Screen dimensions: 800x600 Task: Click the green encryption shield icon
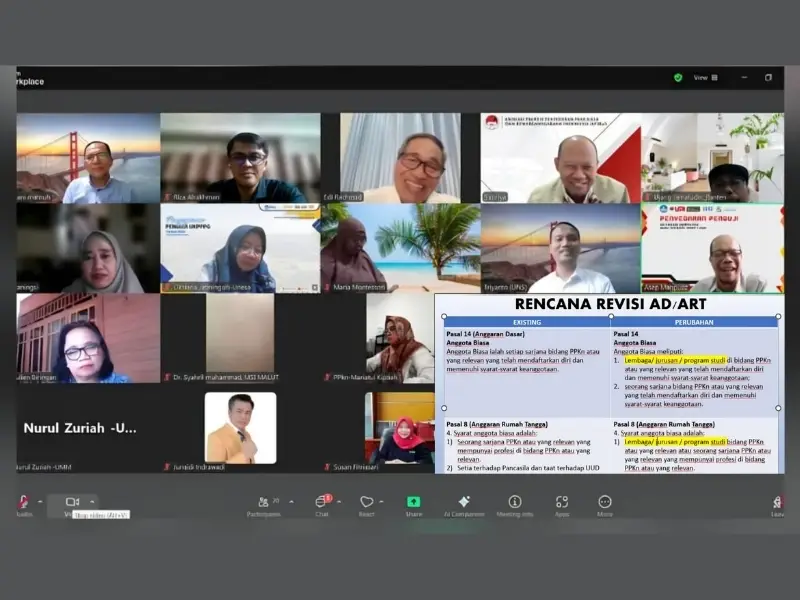[x=678, y=77]
